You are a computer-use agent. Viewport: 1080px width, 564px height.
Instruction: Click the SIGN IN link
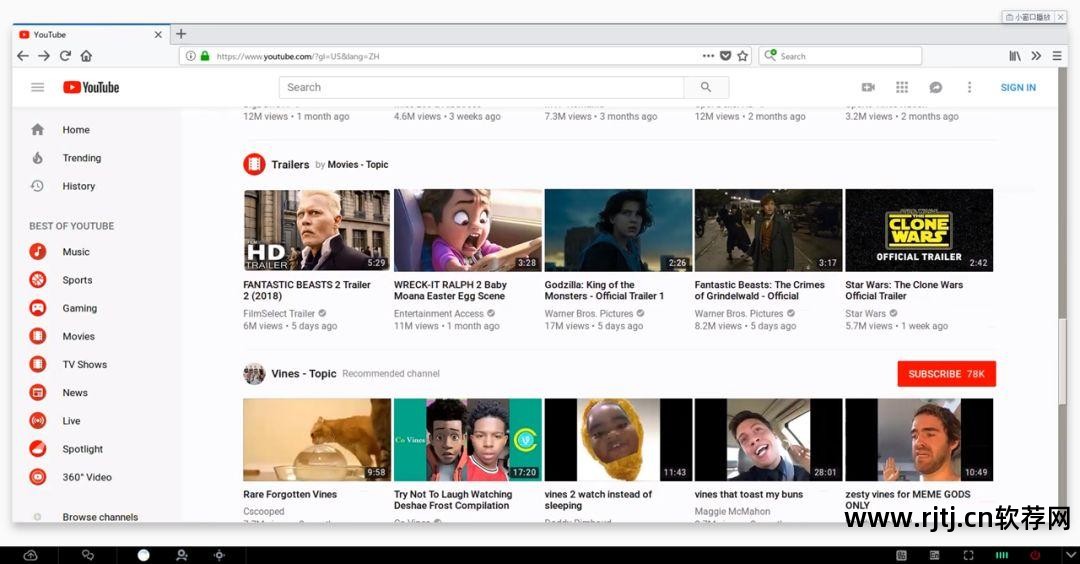(1018, 87)
